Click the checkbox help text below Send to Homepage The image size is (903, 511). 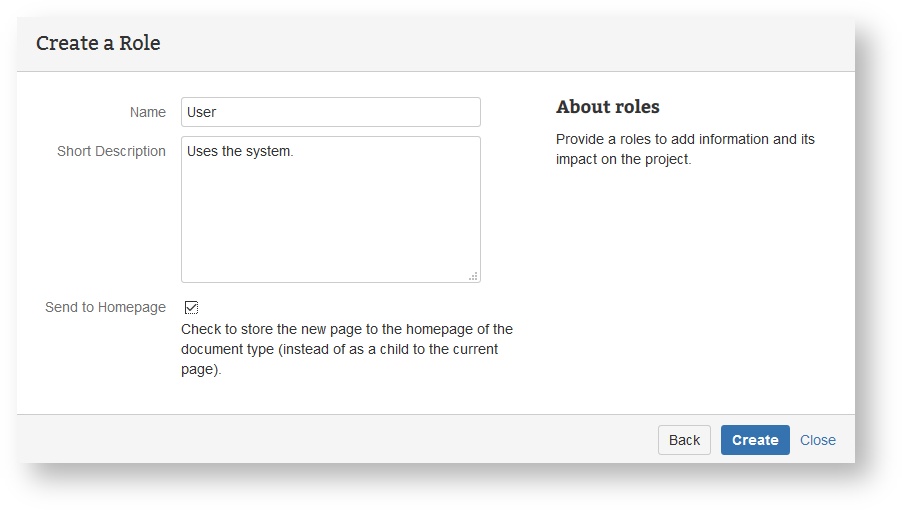click(346, 349)
